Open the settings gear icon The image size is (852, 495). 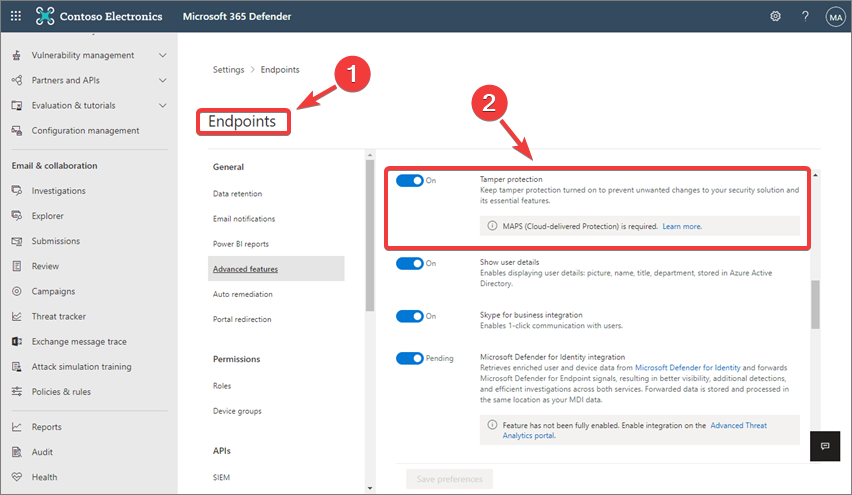tap(775, 16)
